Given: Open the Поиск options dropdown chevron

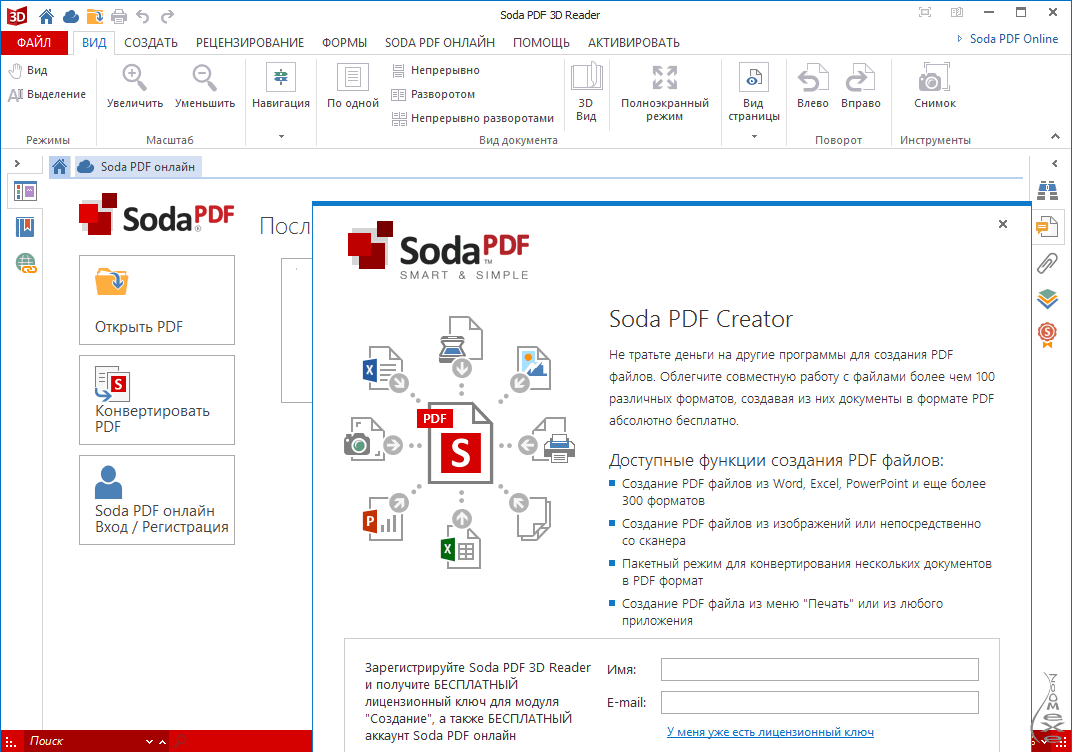Looking at the screenshot, I should tap(149, 742).
